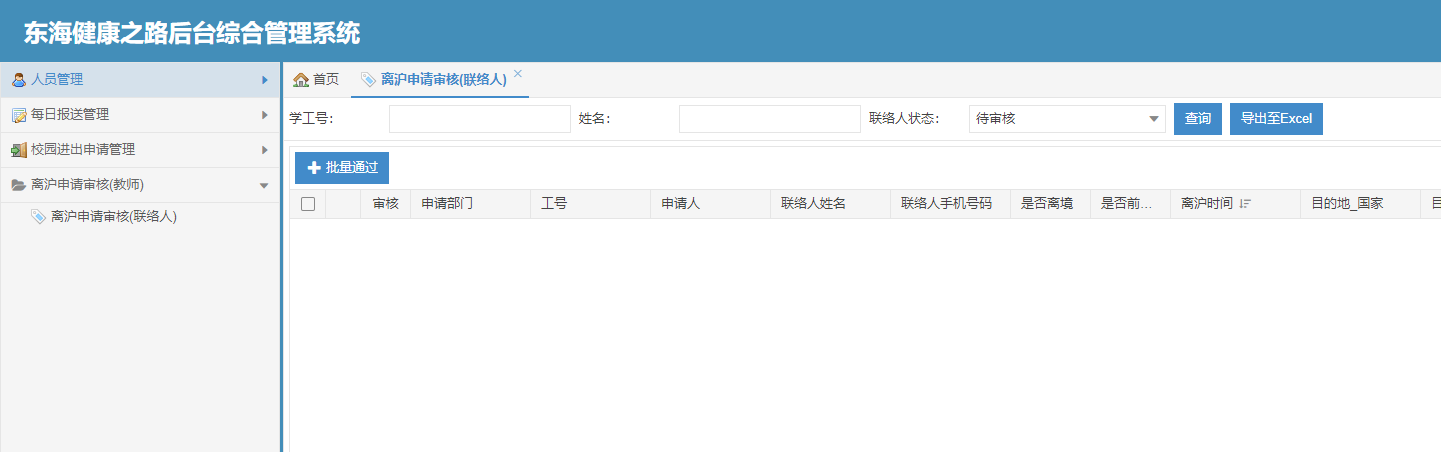The height and width of the screenshot is (452, 1441).
Task: Expand the 人员管理 menu arrow
Action: [x=264, y=80]
